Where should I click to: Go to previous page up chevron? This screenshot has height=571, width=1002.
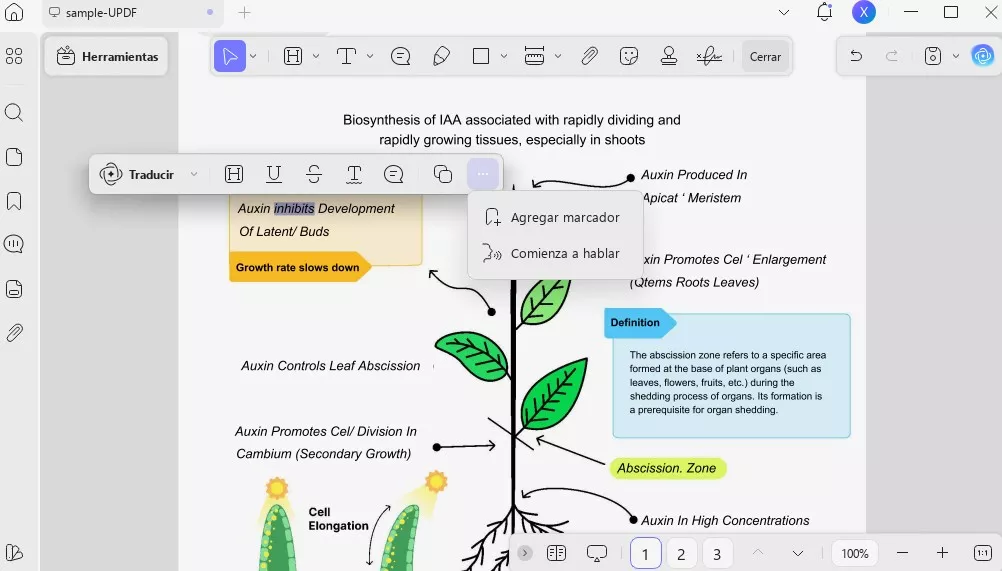[x=757, y=552]
